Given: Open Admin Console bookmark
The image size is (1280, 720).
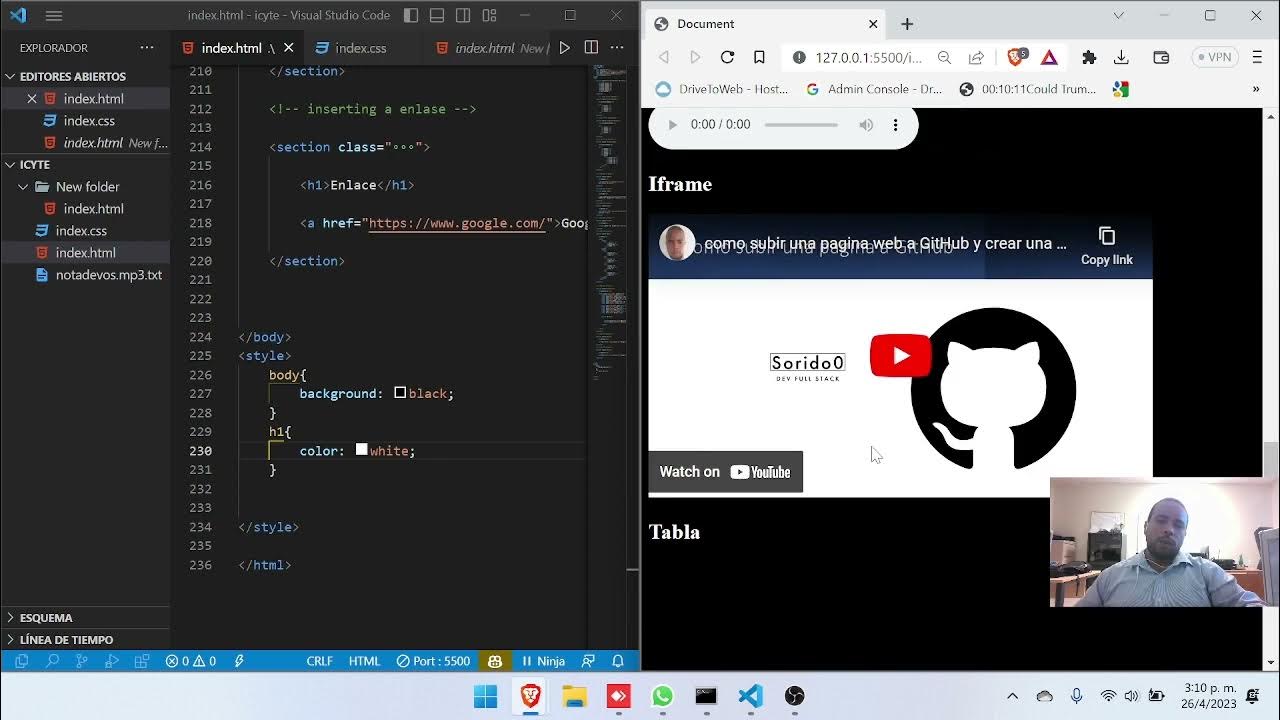Looking at the screenshot, I should point(874,89).
